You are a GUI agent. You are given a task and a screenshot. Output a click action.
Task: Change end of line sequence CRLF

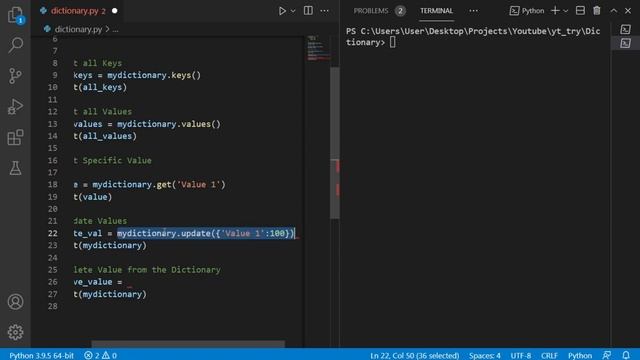[549, 356]
